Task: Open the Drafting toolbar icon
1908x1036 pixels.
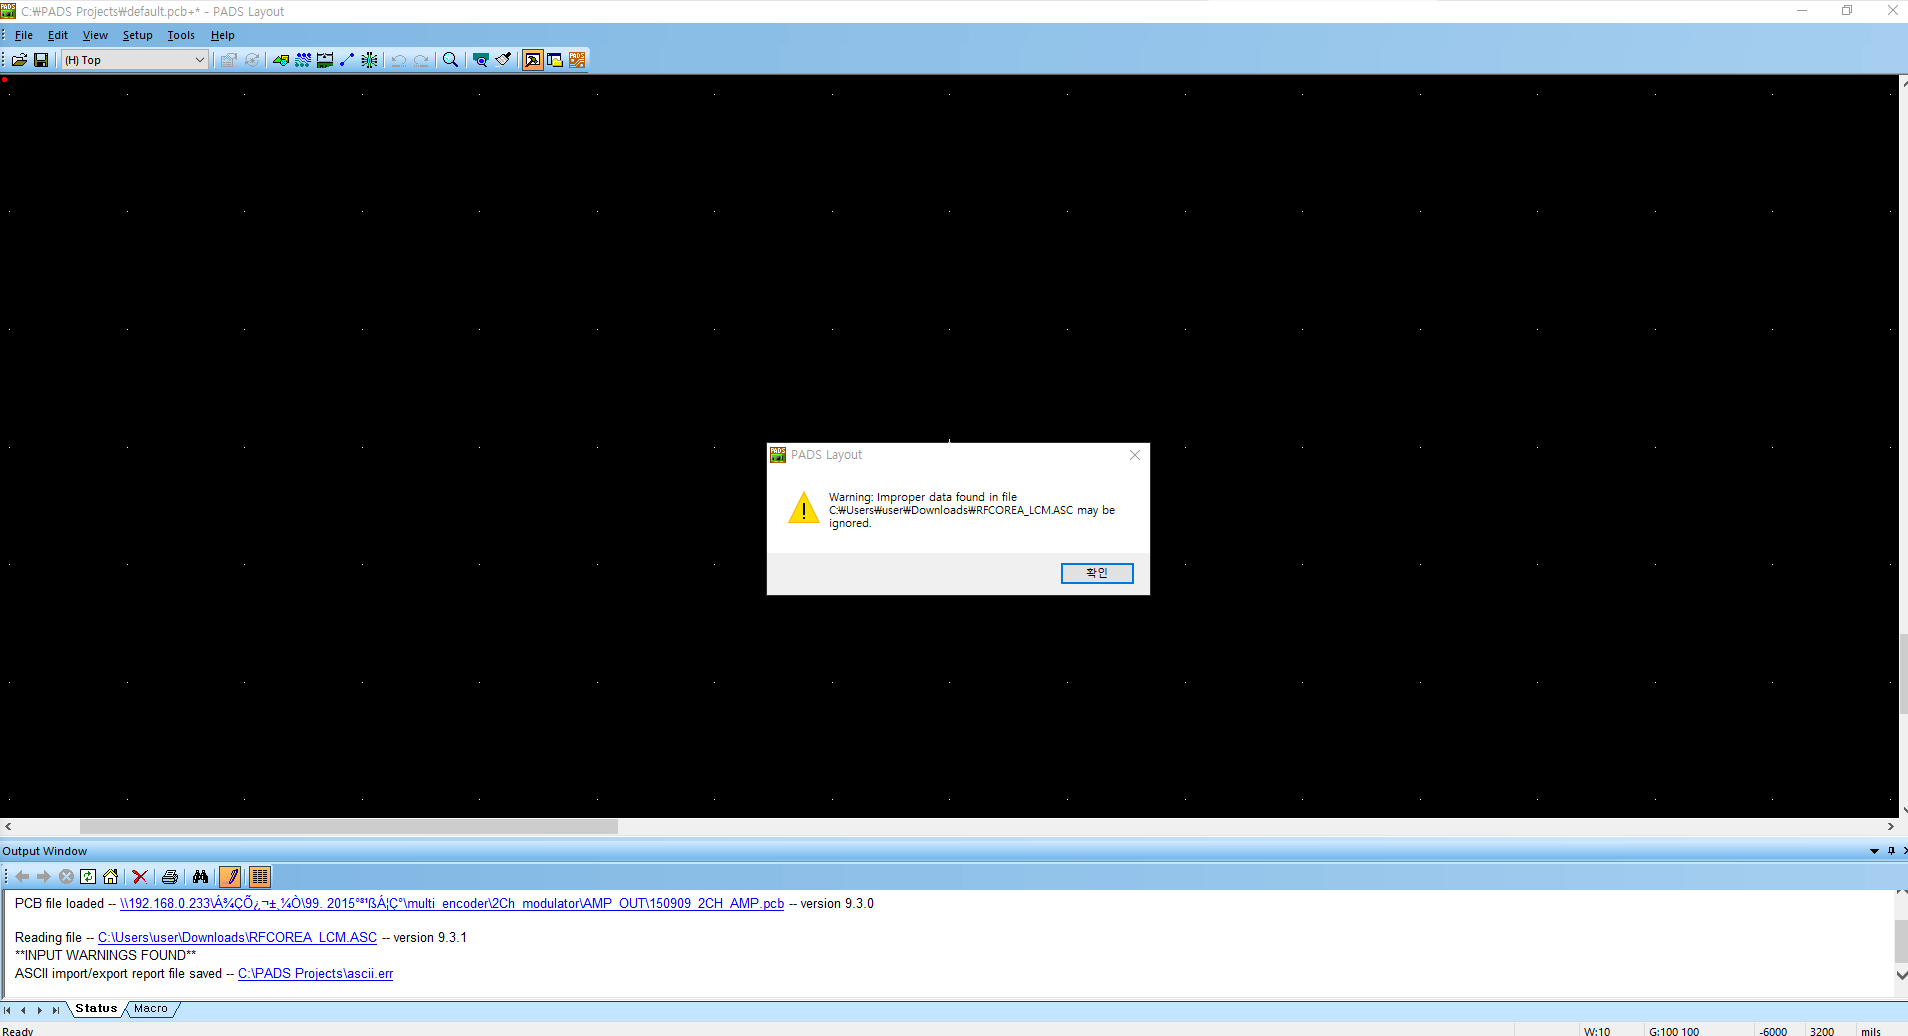Action: (281, 60)
